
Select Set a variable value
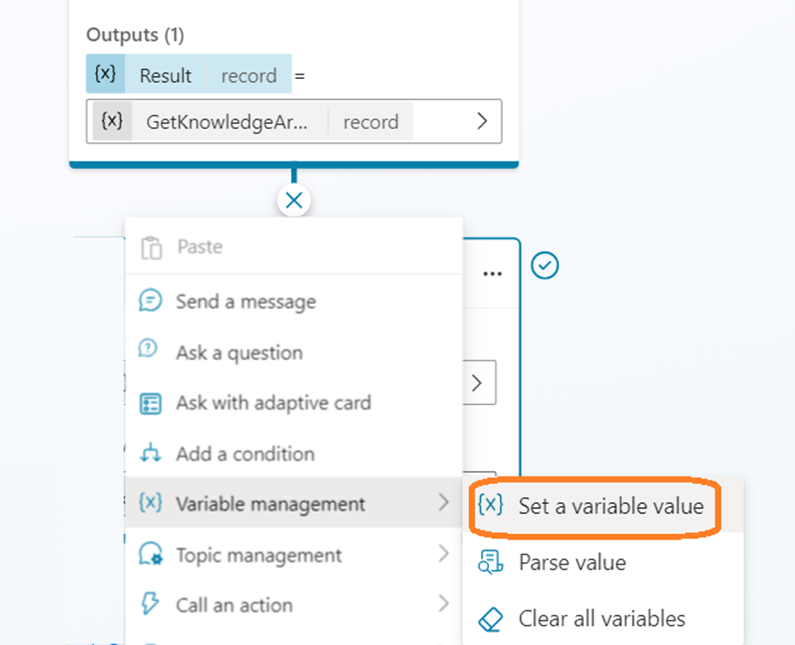610,506
